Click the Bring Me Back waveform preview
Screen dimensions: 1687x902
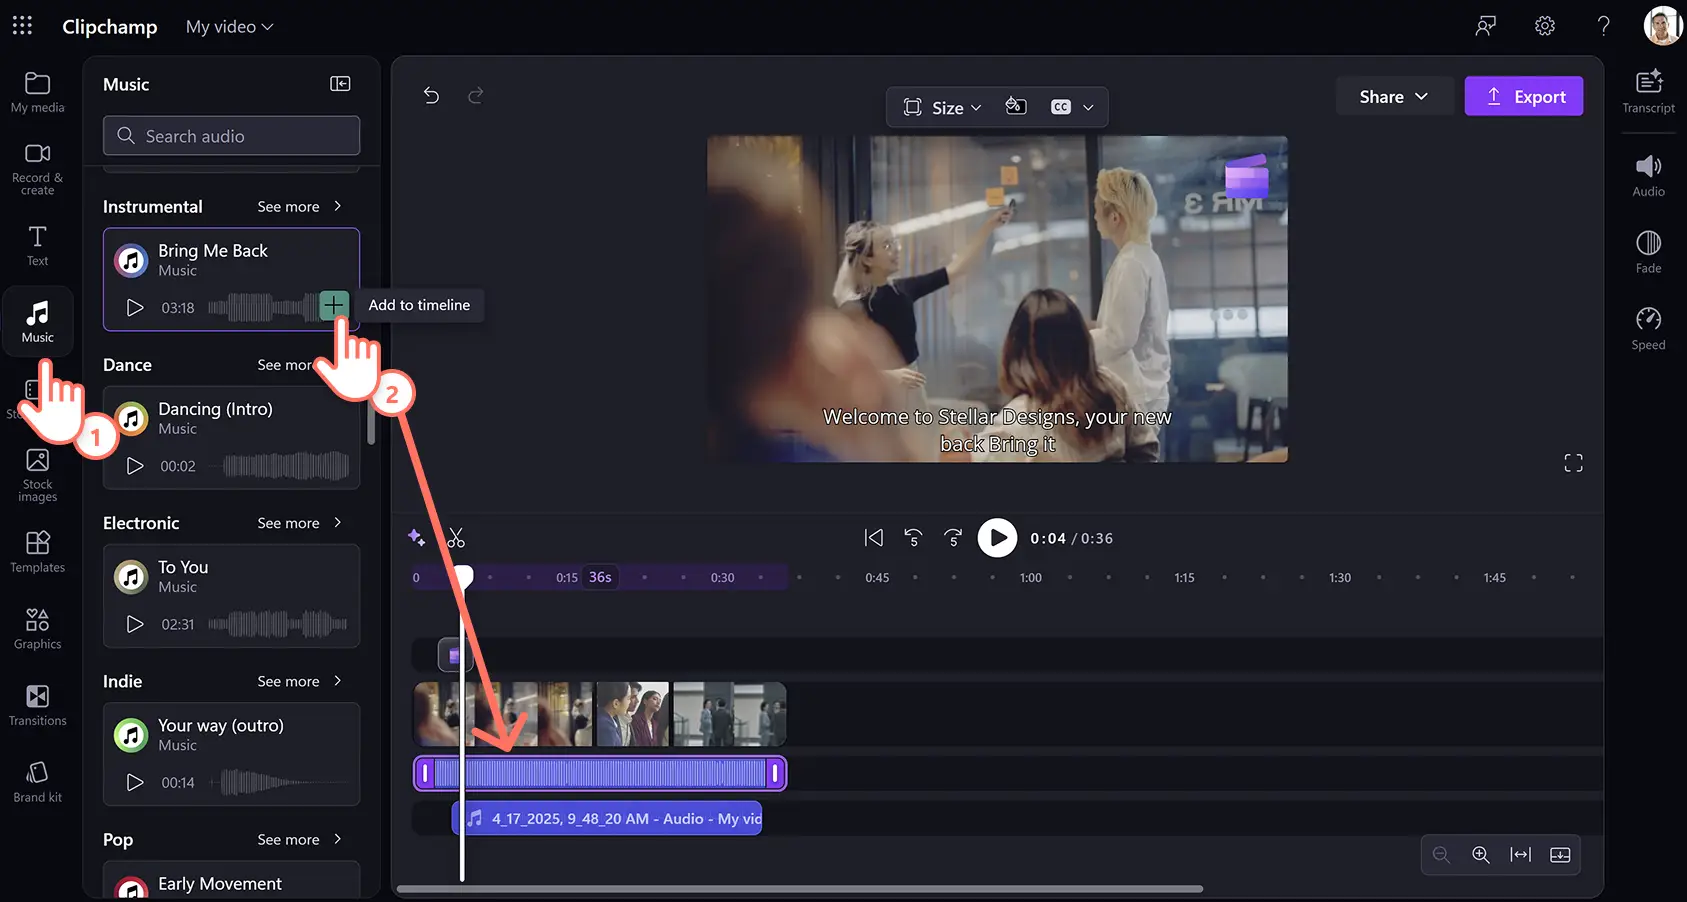pos(262,307)
